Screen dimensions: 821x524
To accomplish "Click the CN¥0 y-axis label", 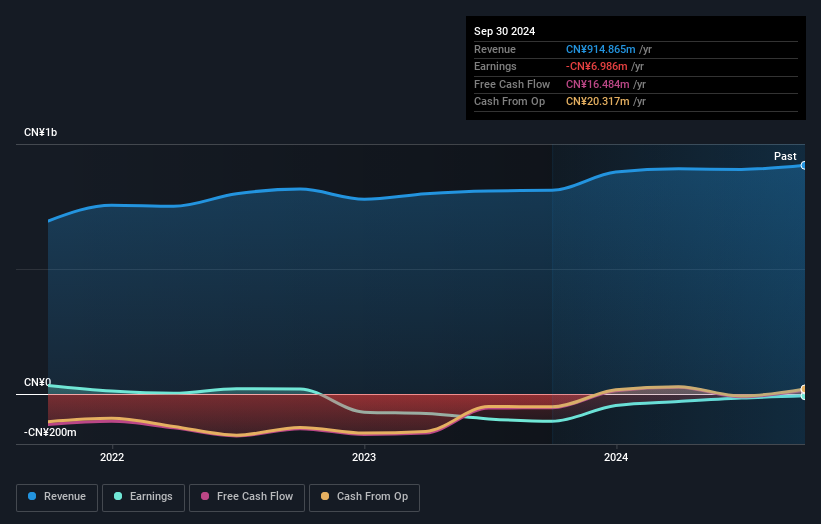I will pos(37,382).
